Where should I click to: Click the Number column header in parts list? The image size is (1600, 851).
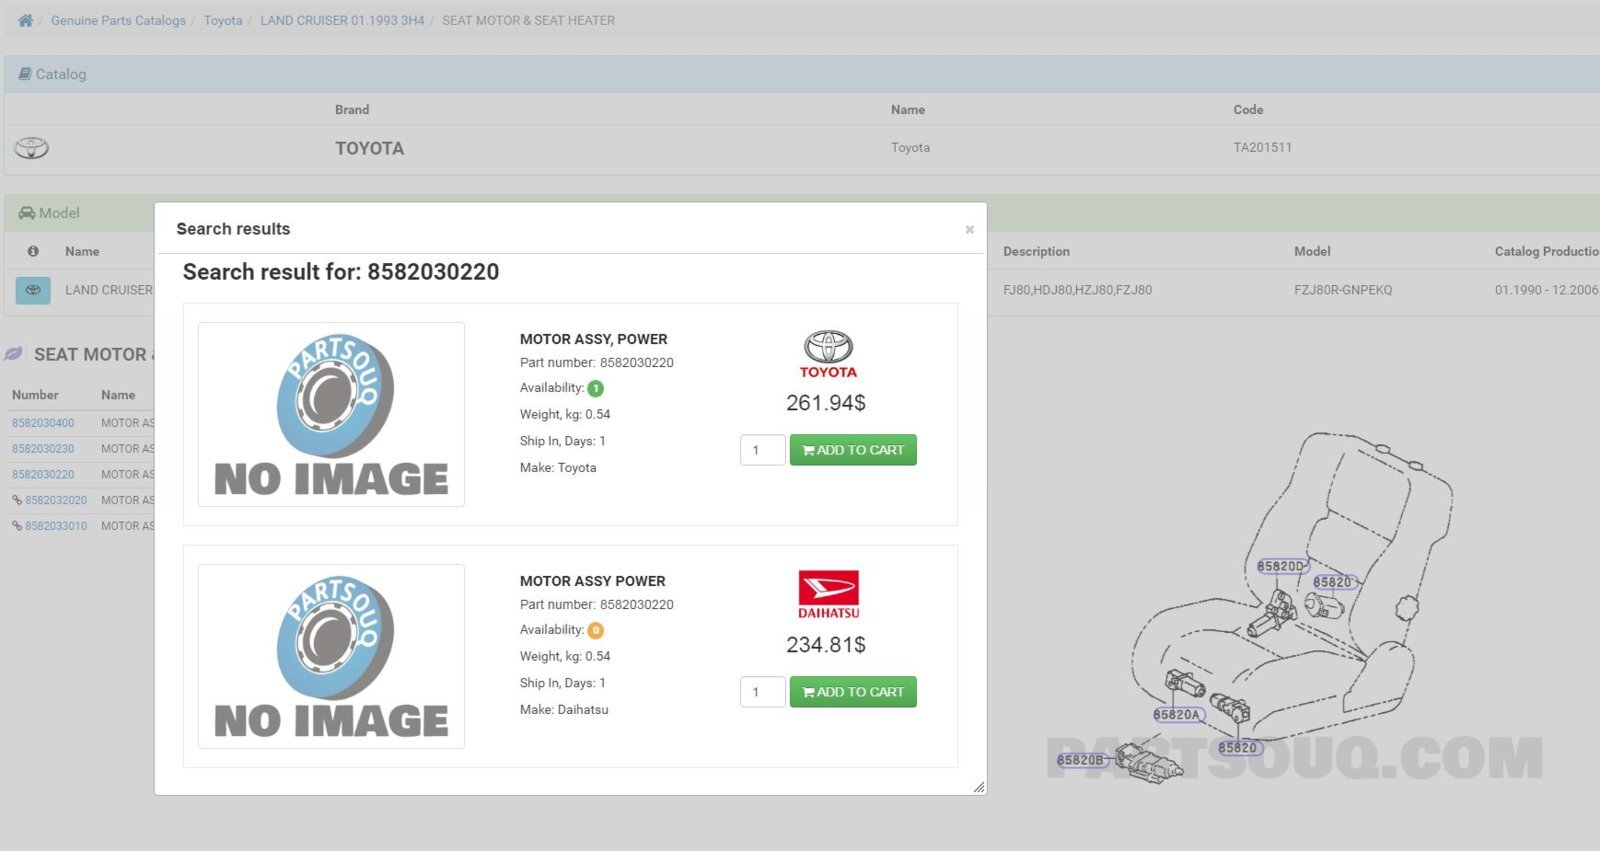click(x=35, y=395)
